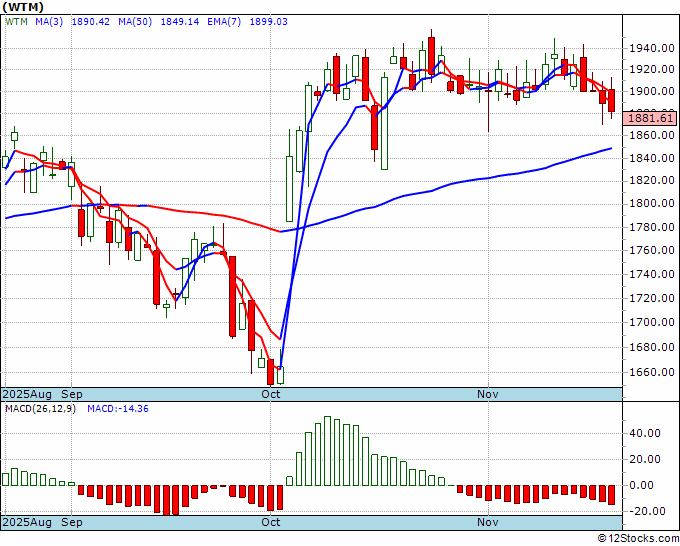Click the 1740.00 price axis label
Screen dimensions: 680x546
coord(651,274)
